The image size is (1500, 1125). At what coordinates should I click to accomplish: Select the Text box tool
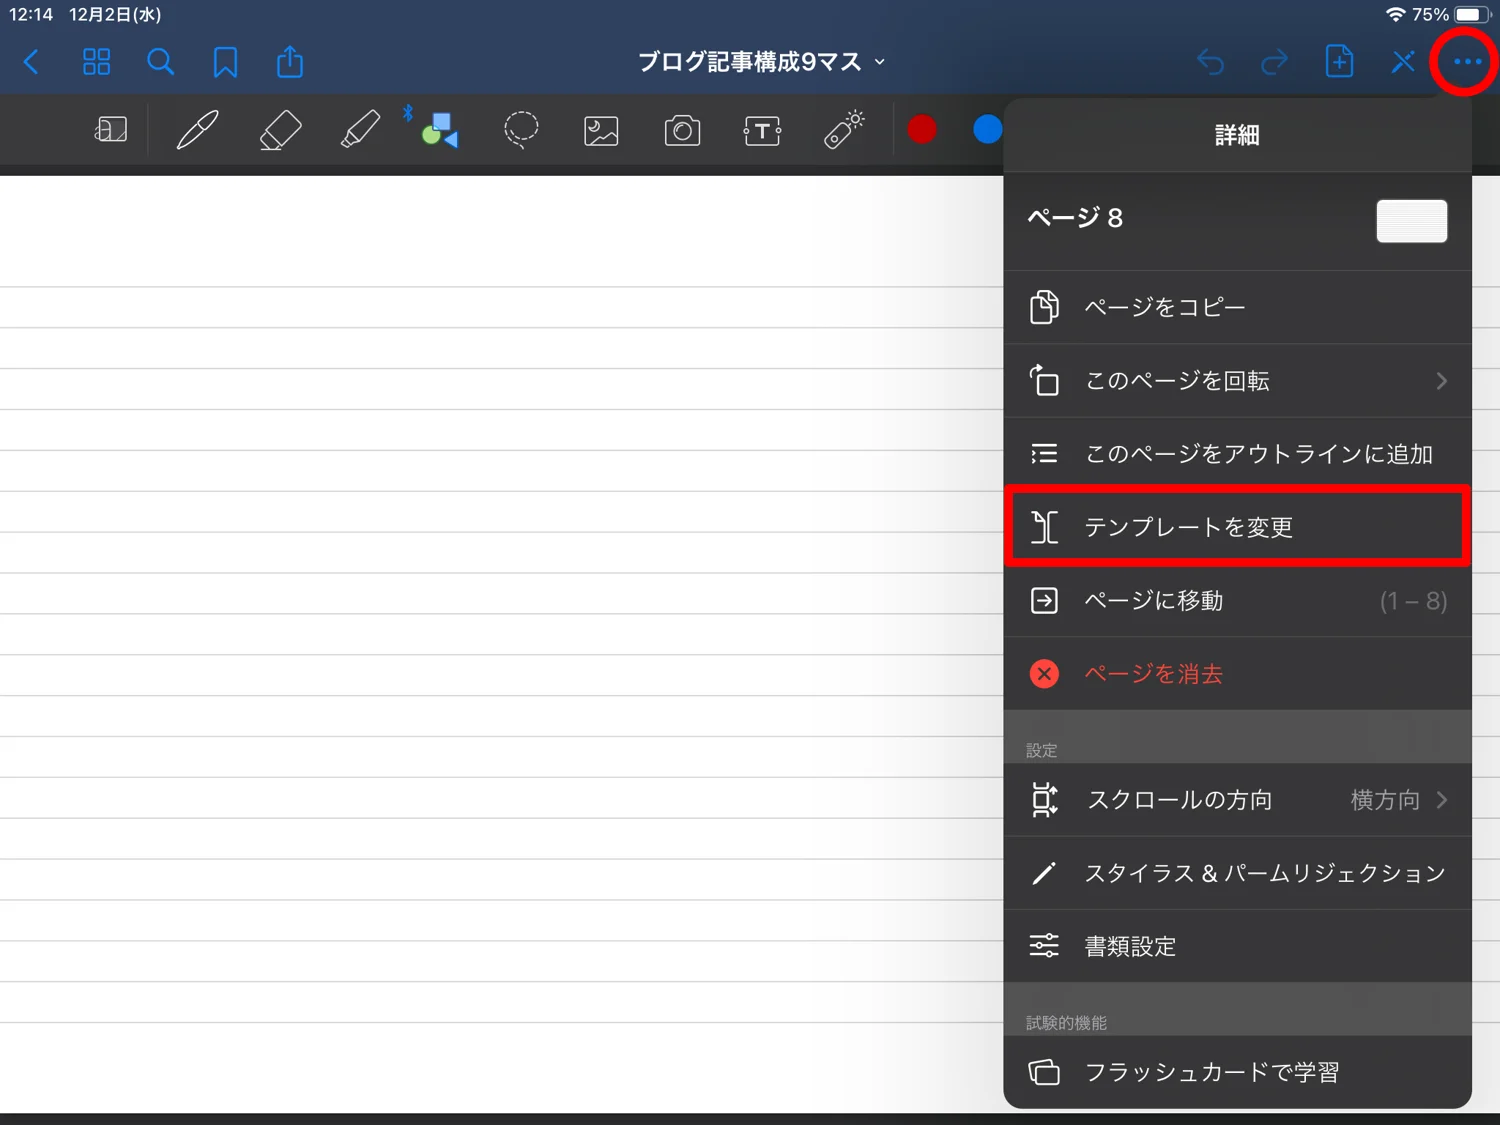761,129
